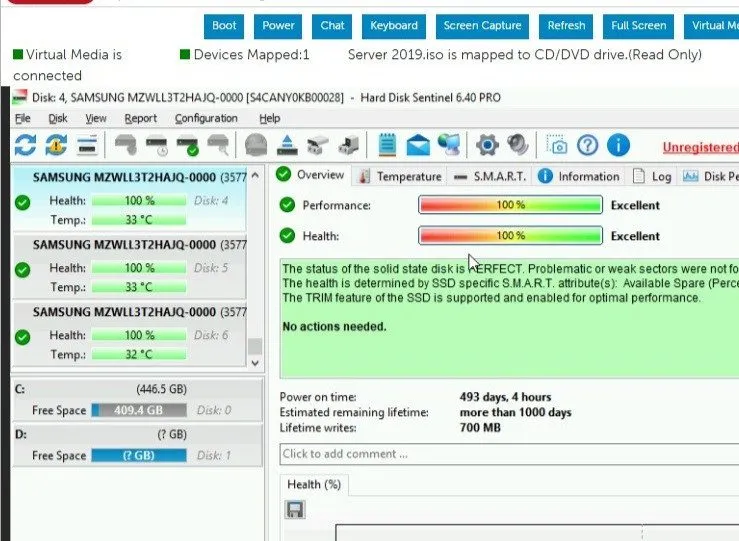
Task: Switch to the S.M.A.R.T. tab
Action: click(489, 176)
